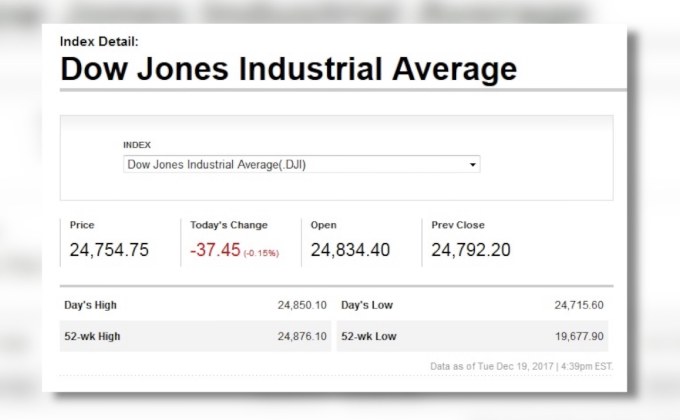Click the Day's High value 24,850.10
This screenshot has height=420, width=680.
coord(302,305)
